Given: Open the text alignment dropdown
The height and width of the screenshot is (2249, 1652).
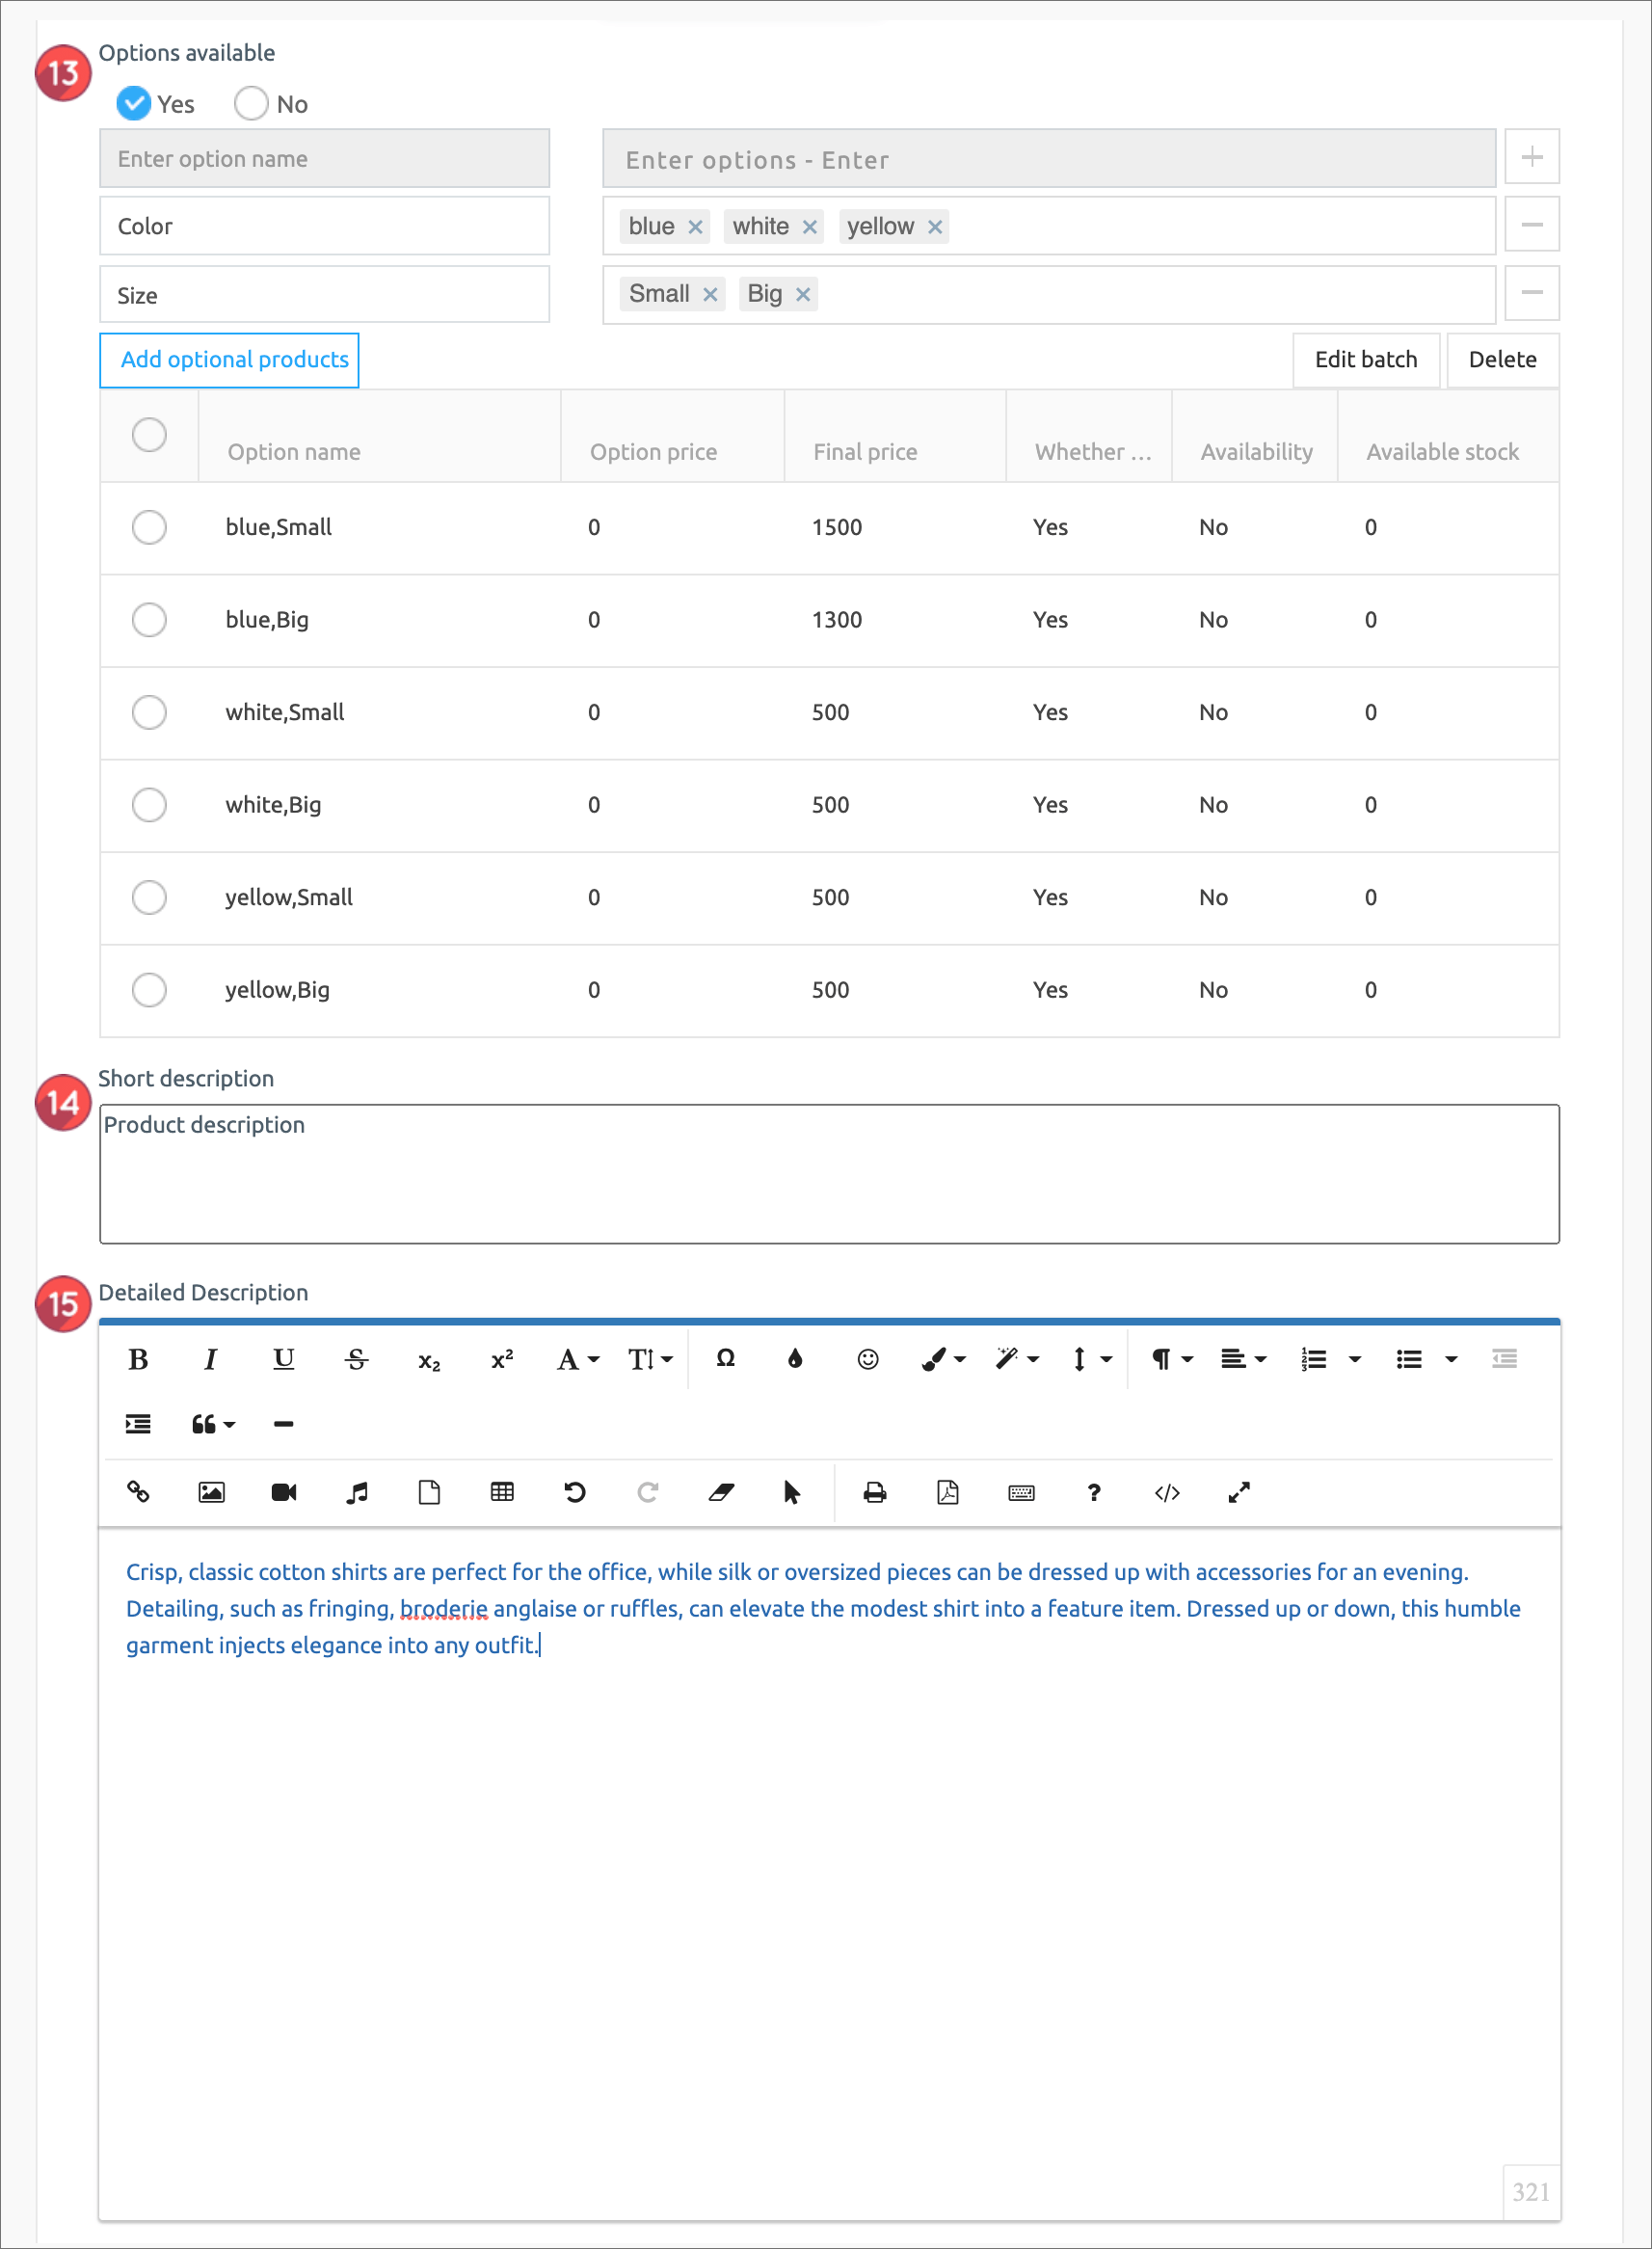Looking at the screenshot, I should click(1243, 1359).
